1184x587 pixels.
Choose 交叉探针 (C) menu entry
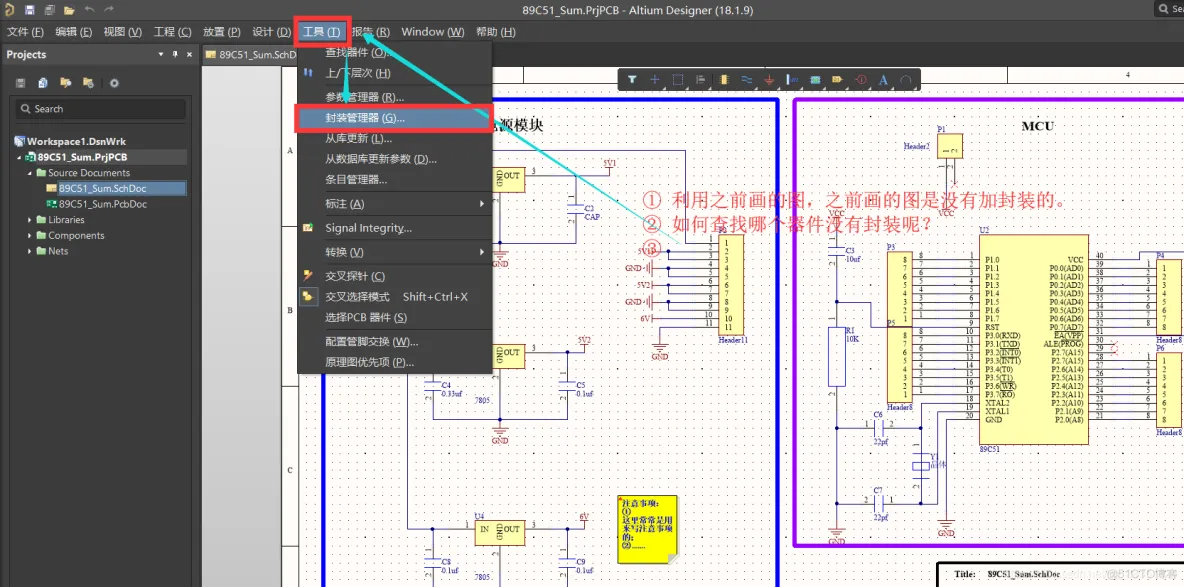(395, 277)
